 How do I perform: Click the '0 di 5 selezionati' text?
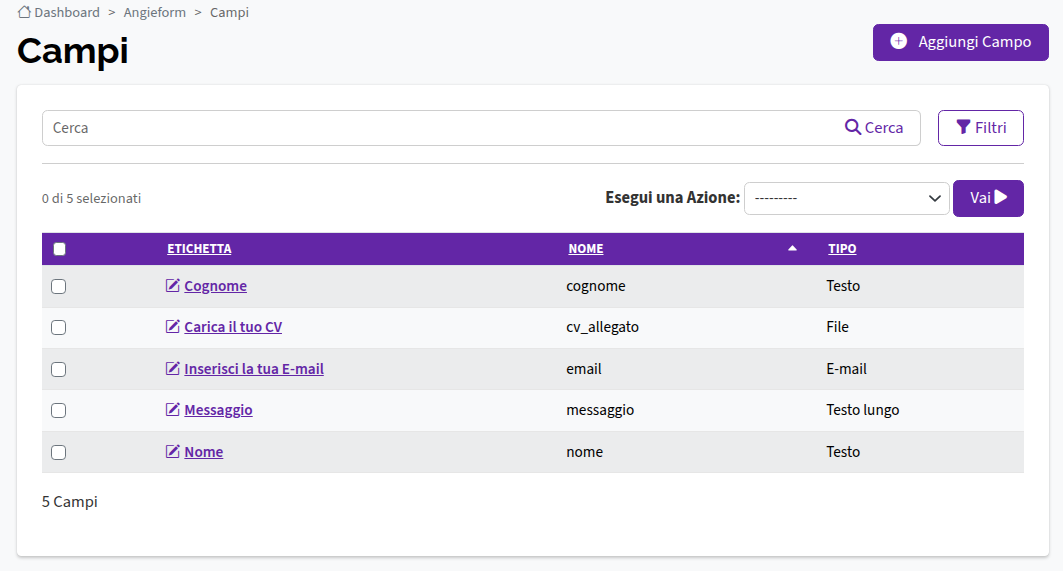click(x=92, y=199)
